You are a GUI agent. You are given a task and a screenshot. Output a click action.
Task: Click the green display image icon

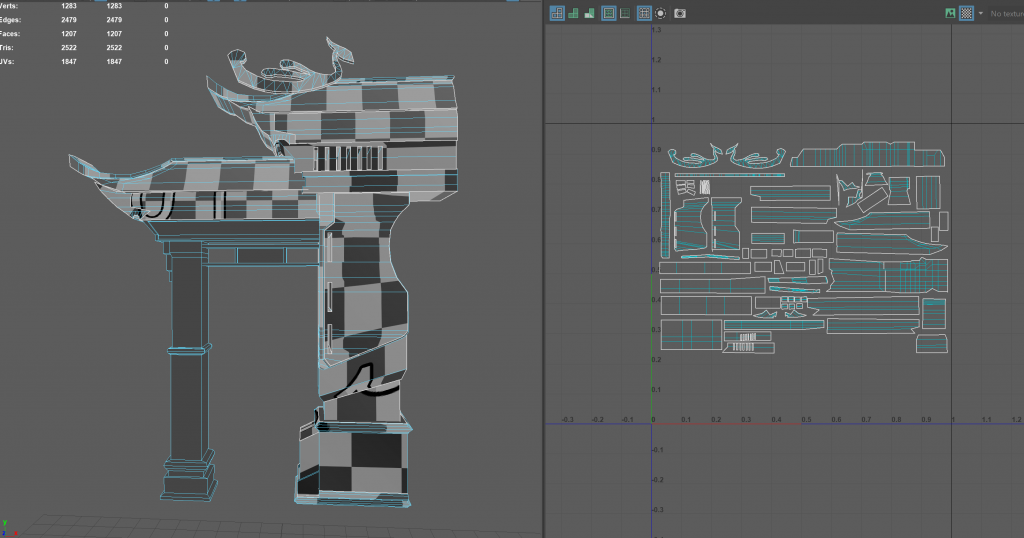[x=949, y=13]
